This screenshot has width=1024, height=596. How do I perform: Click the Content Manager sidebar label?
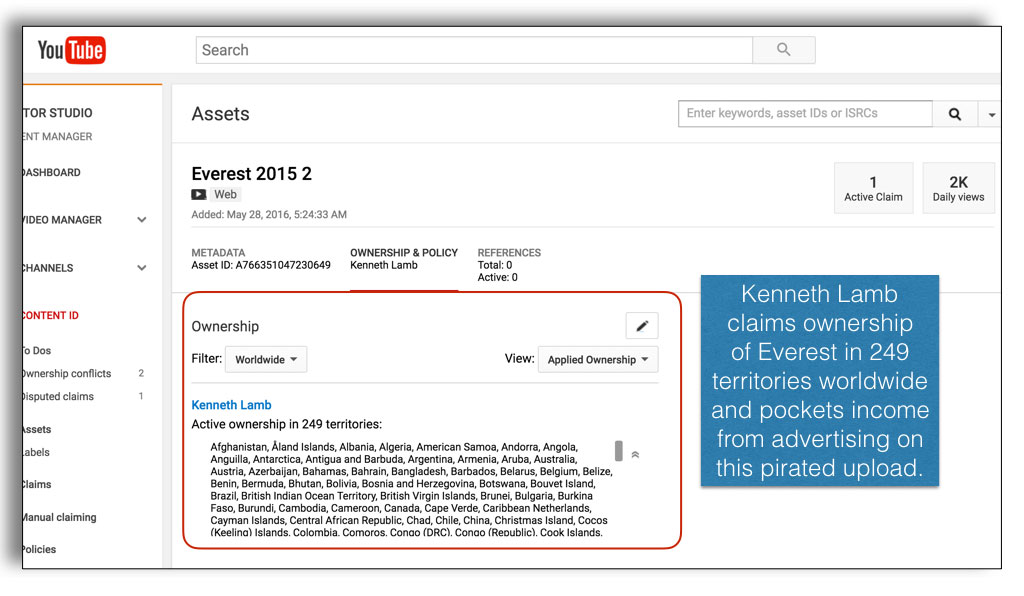[x=57, y=136]
